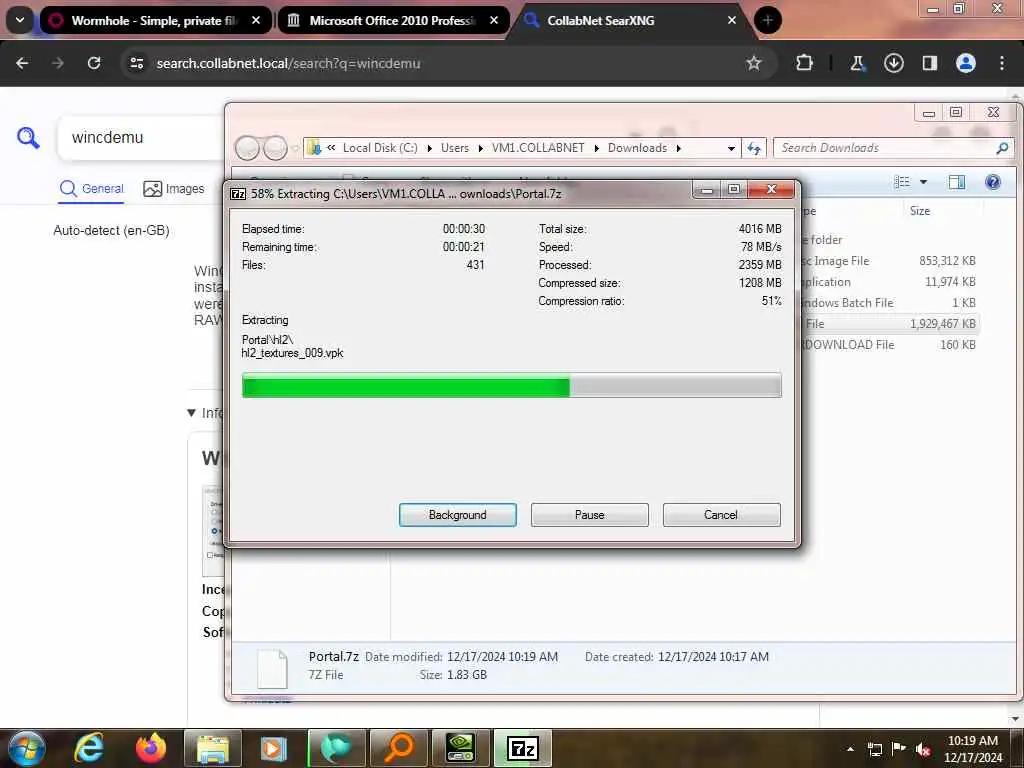
Task: Open the orange magnifier taskbar app
Action: 399,748
